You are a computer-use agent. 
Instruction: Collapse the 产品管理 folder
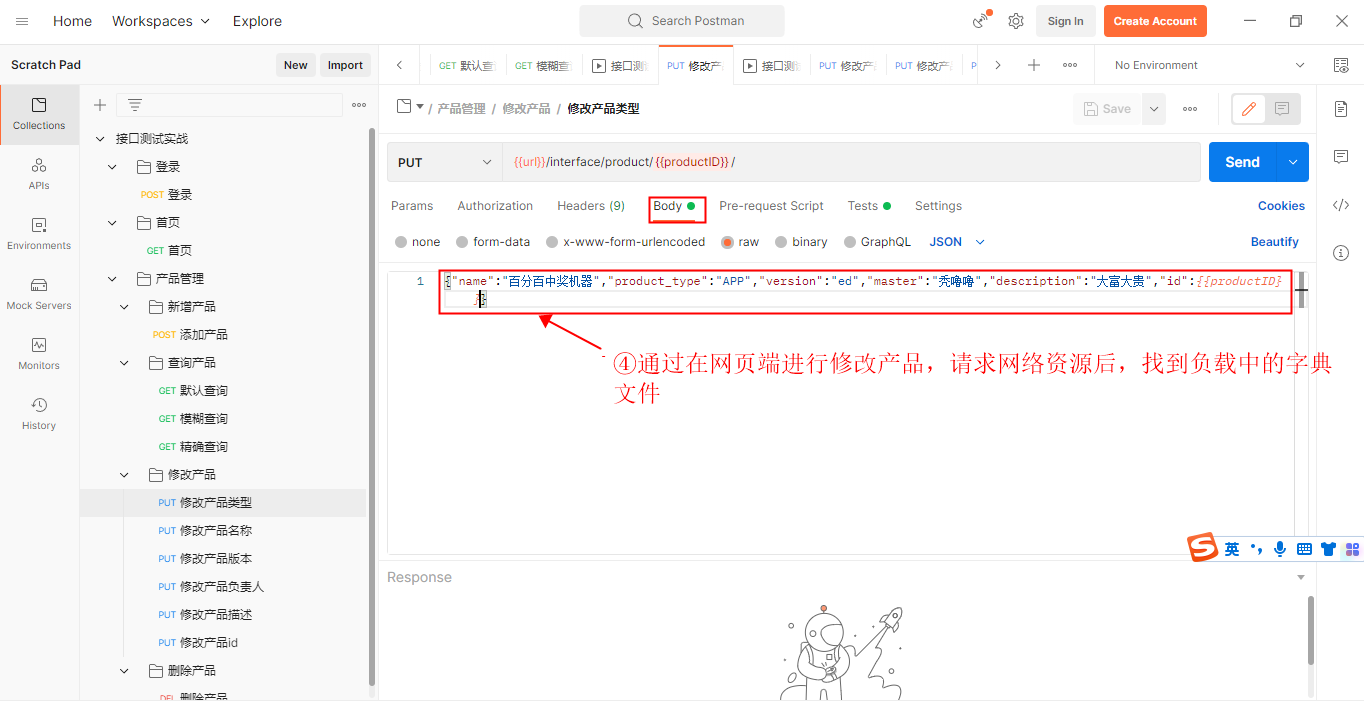click(x=112, y=279)
